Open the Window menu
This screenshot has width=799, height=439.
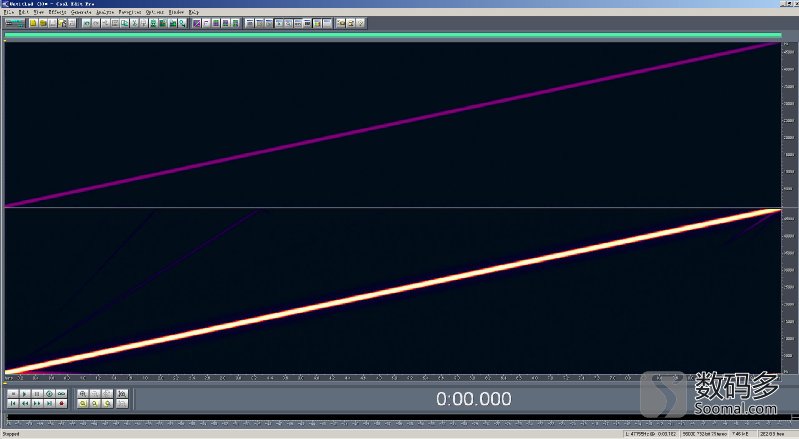[176, 12]
